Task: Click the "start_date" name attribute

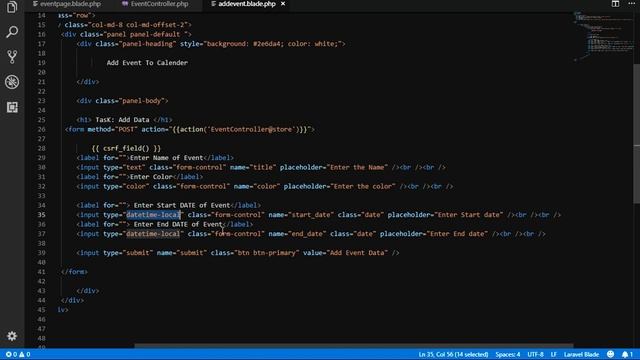Action: pyautogui.click(x=311, y=215)
